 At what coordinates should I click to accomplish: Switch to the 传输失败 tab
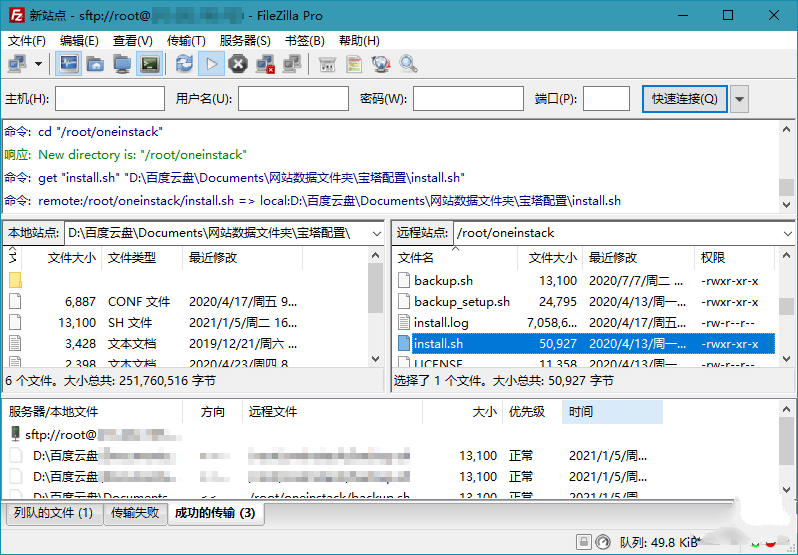(x=134, y=513)
